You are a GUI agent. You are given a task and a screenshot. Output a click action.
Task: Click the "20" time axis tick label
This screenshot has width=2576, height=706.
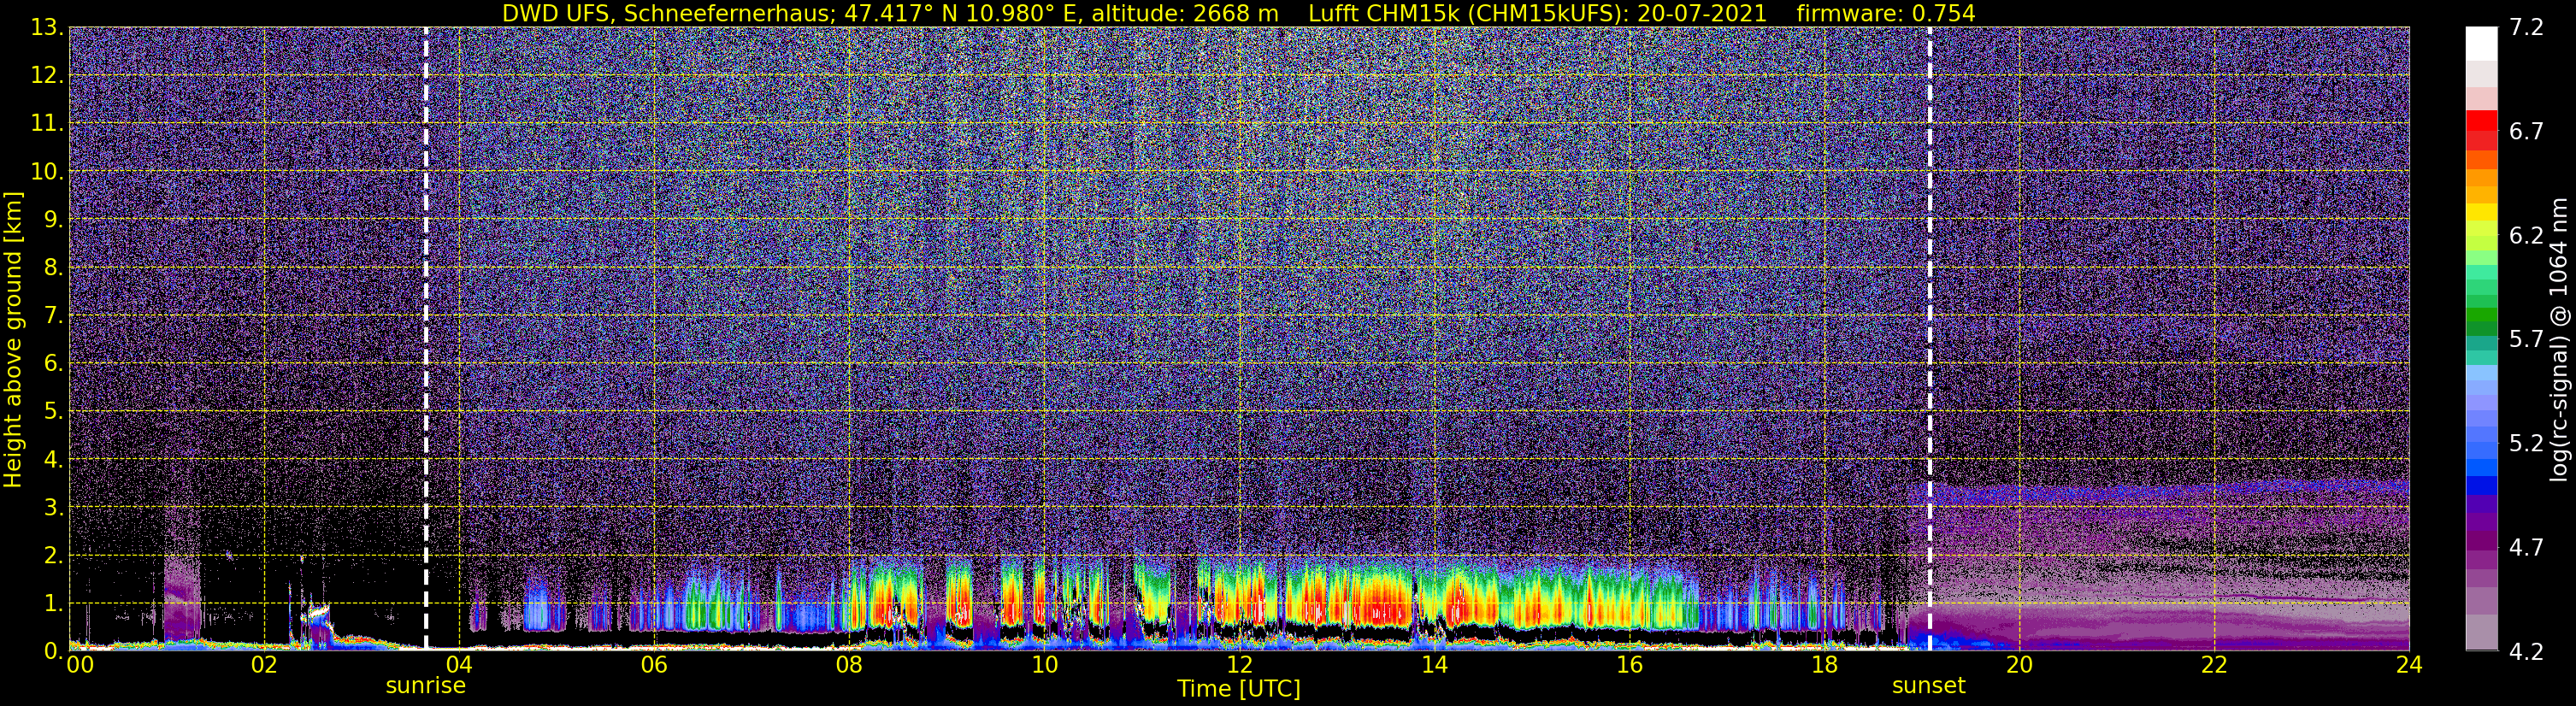(x=2019, y=664)
